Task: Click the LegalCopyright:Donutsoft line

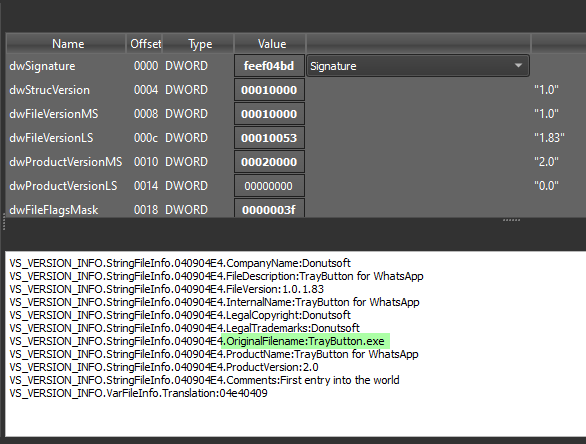Action: pos(180,315)
